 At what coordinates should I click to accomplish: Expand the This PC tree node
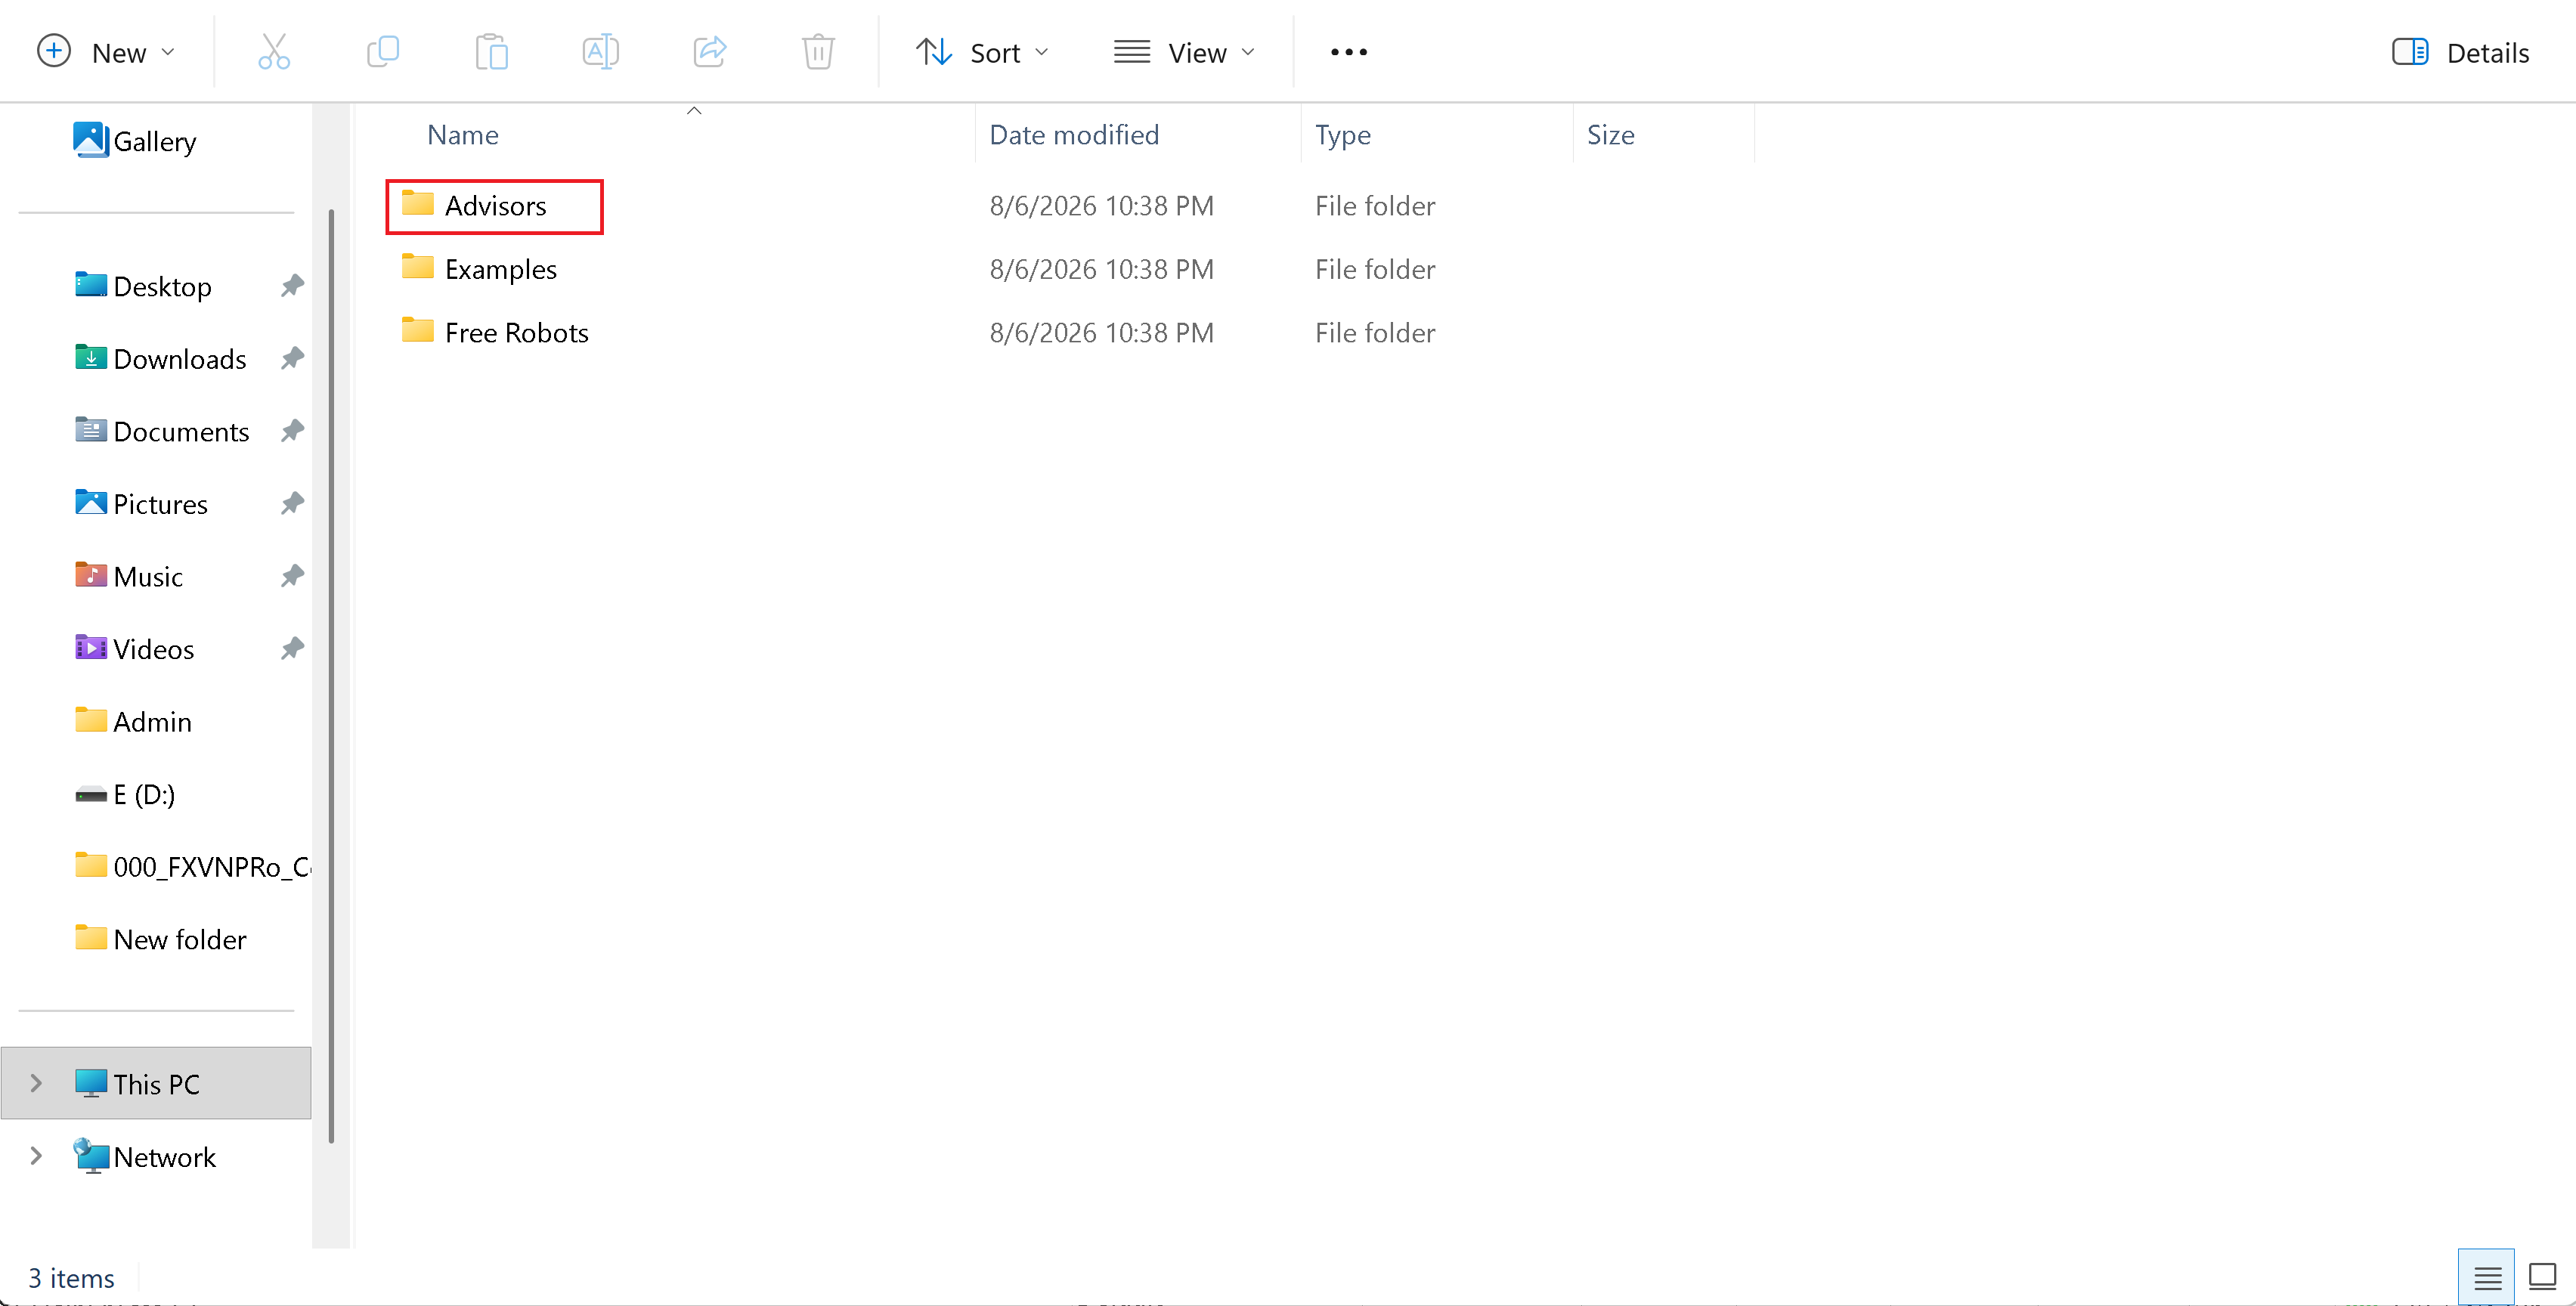click(x=36, y=1083)
